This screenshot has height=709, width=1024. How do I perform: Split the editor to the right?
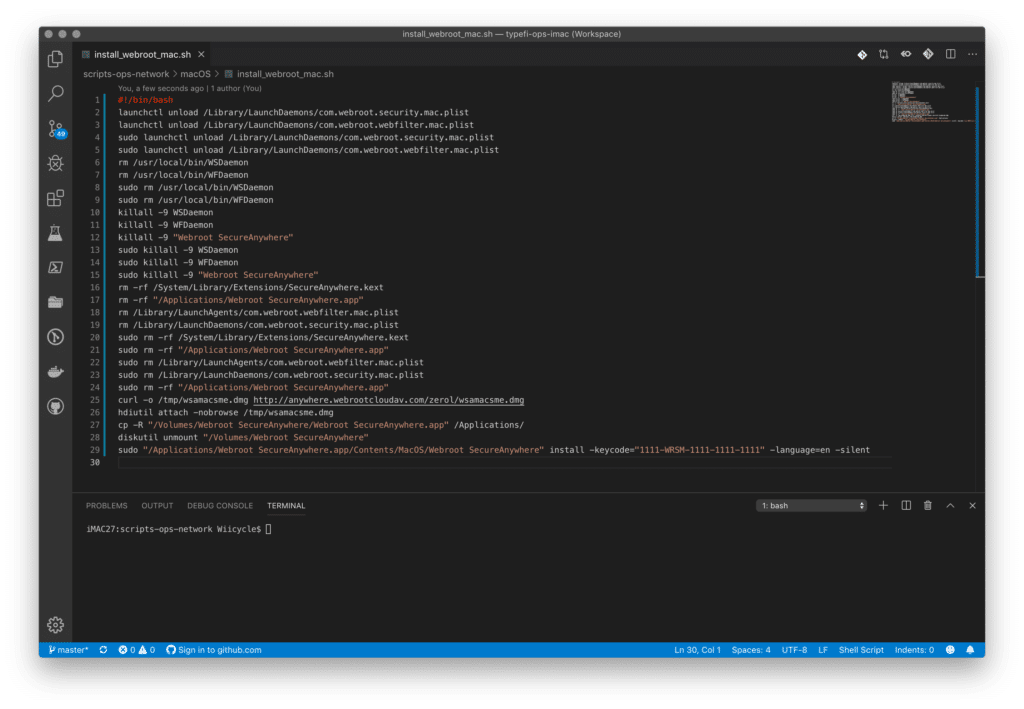950,54
